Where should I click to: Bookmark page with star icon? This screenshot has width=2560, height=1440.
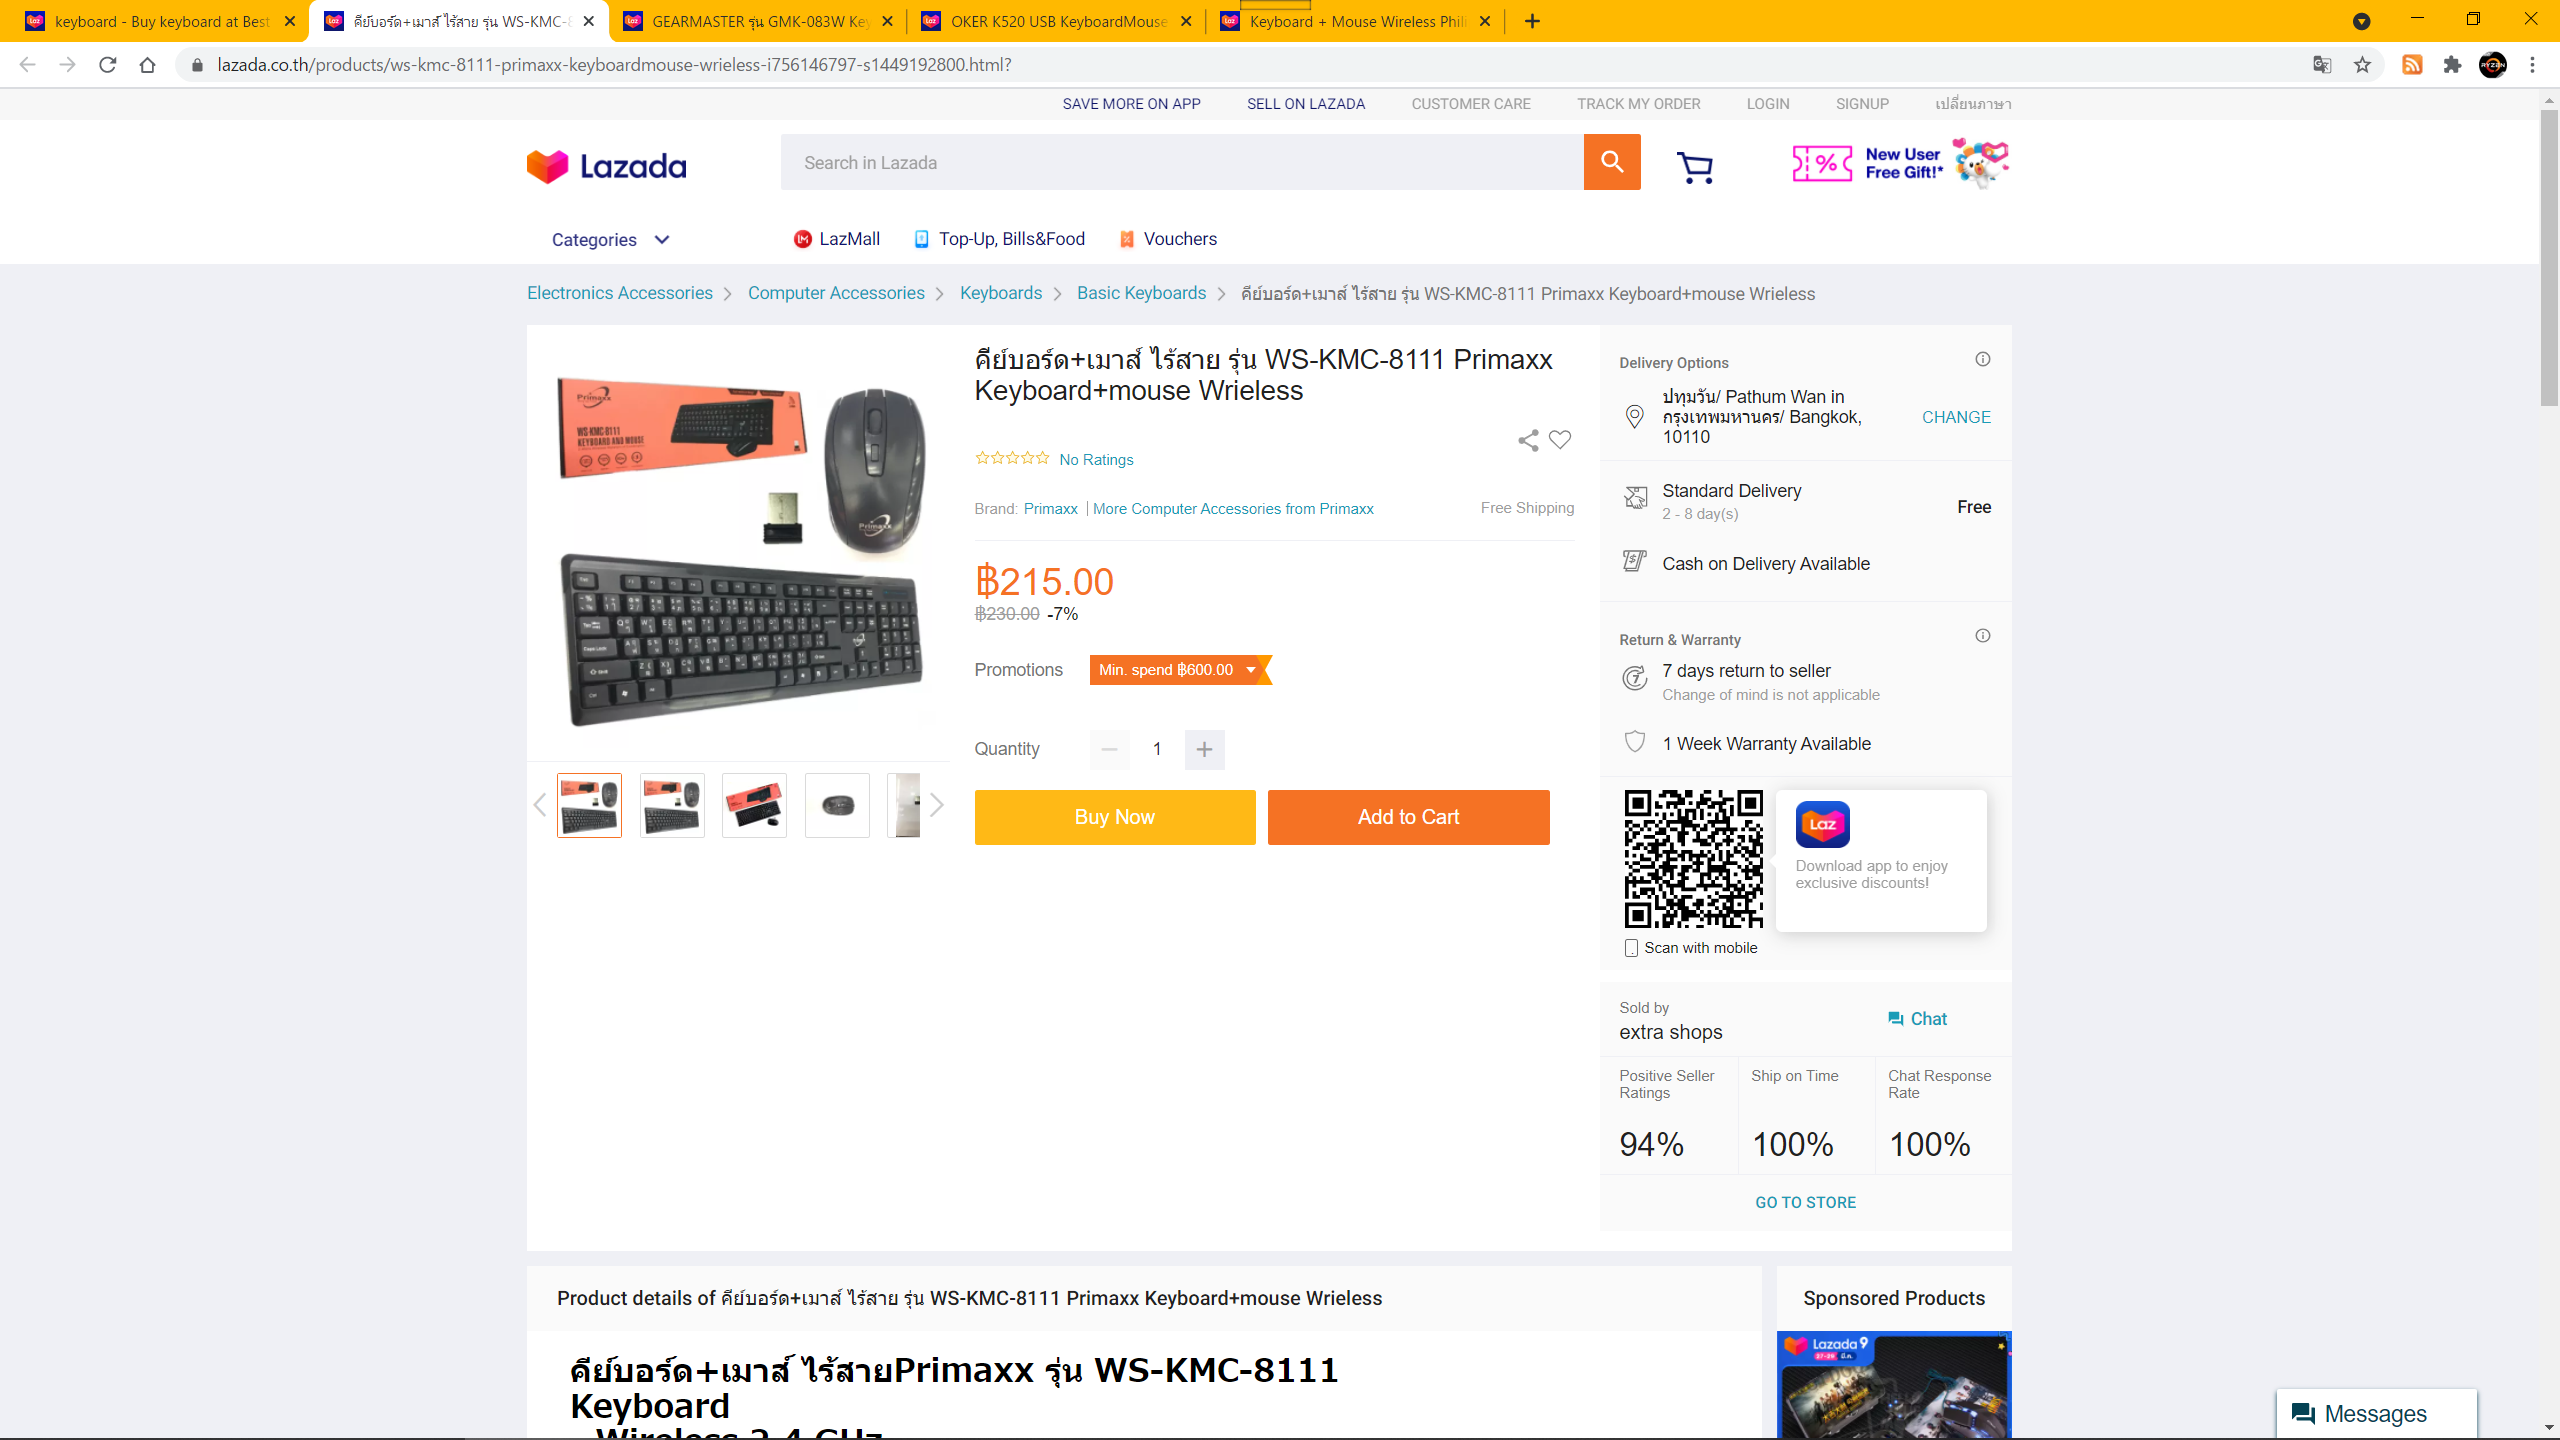click(x=2362, y=65)
